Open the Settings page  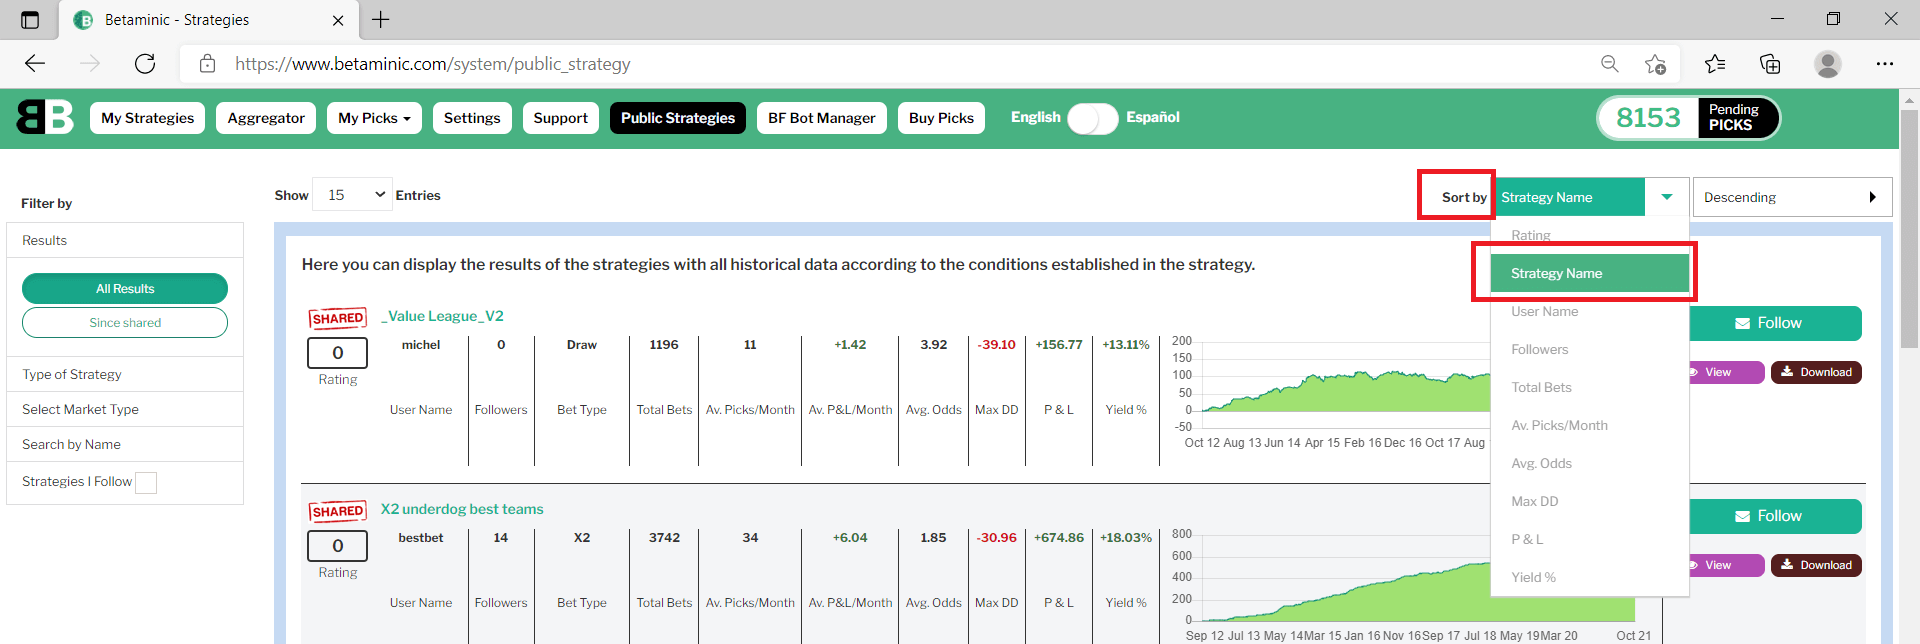472,118
